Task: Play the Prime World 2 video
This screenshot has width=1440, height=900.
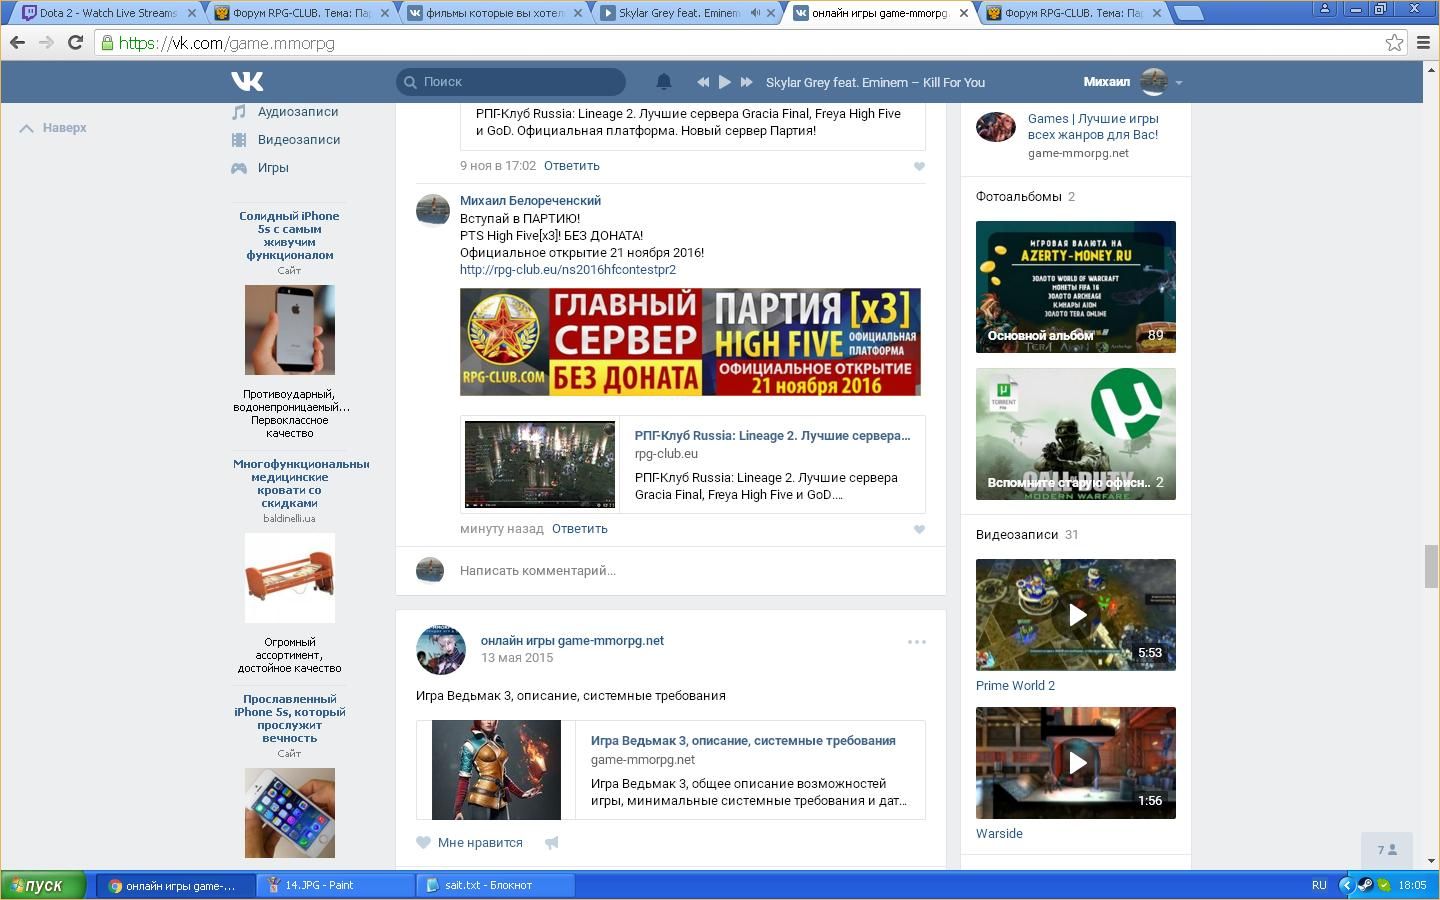Action: 1076,615
